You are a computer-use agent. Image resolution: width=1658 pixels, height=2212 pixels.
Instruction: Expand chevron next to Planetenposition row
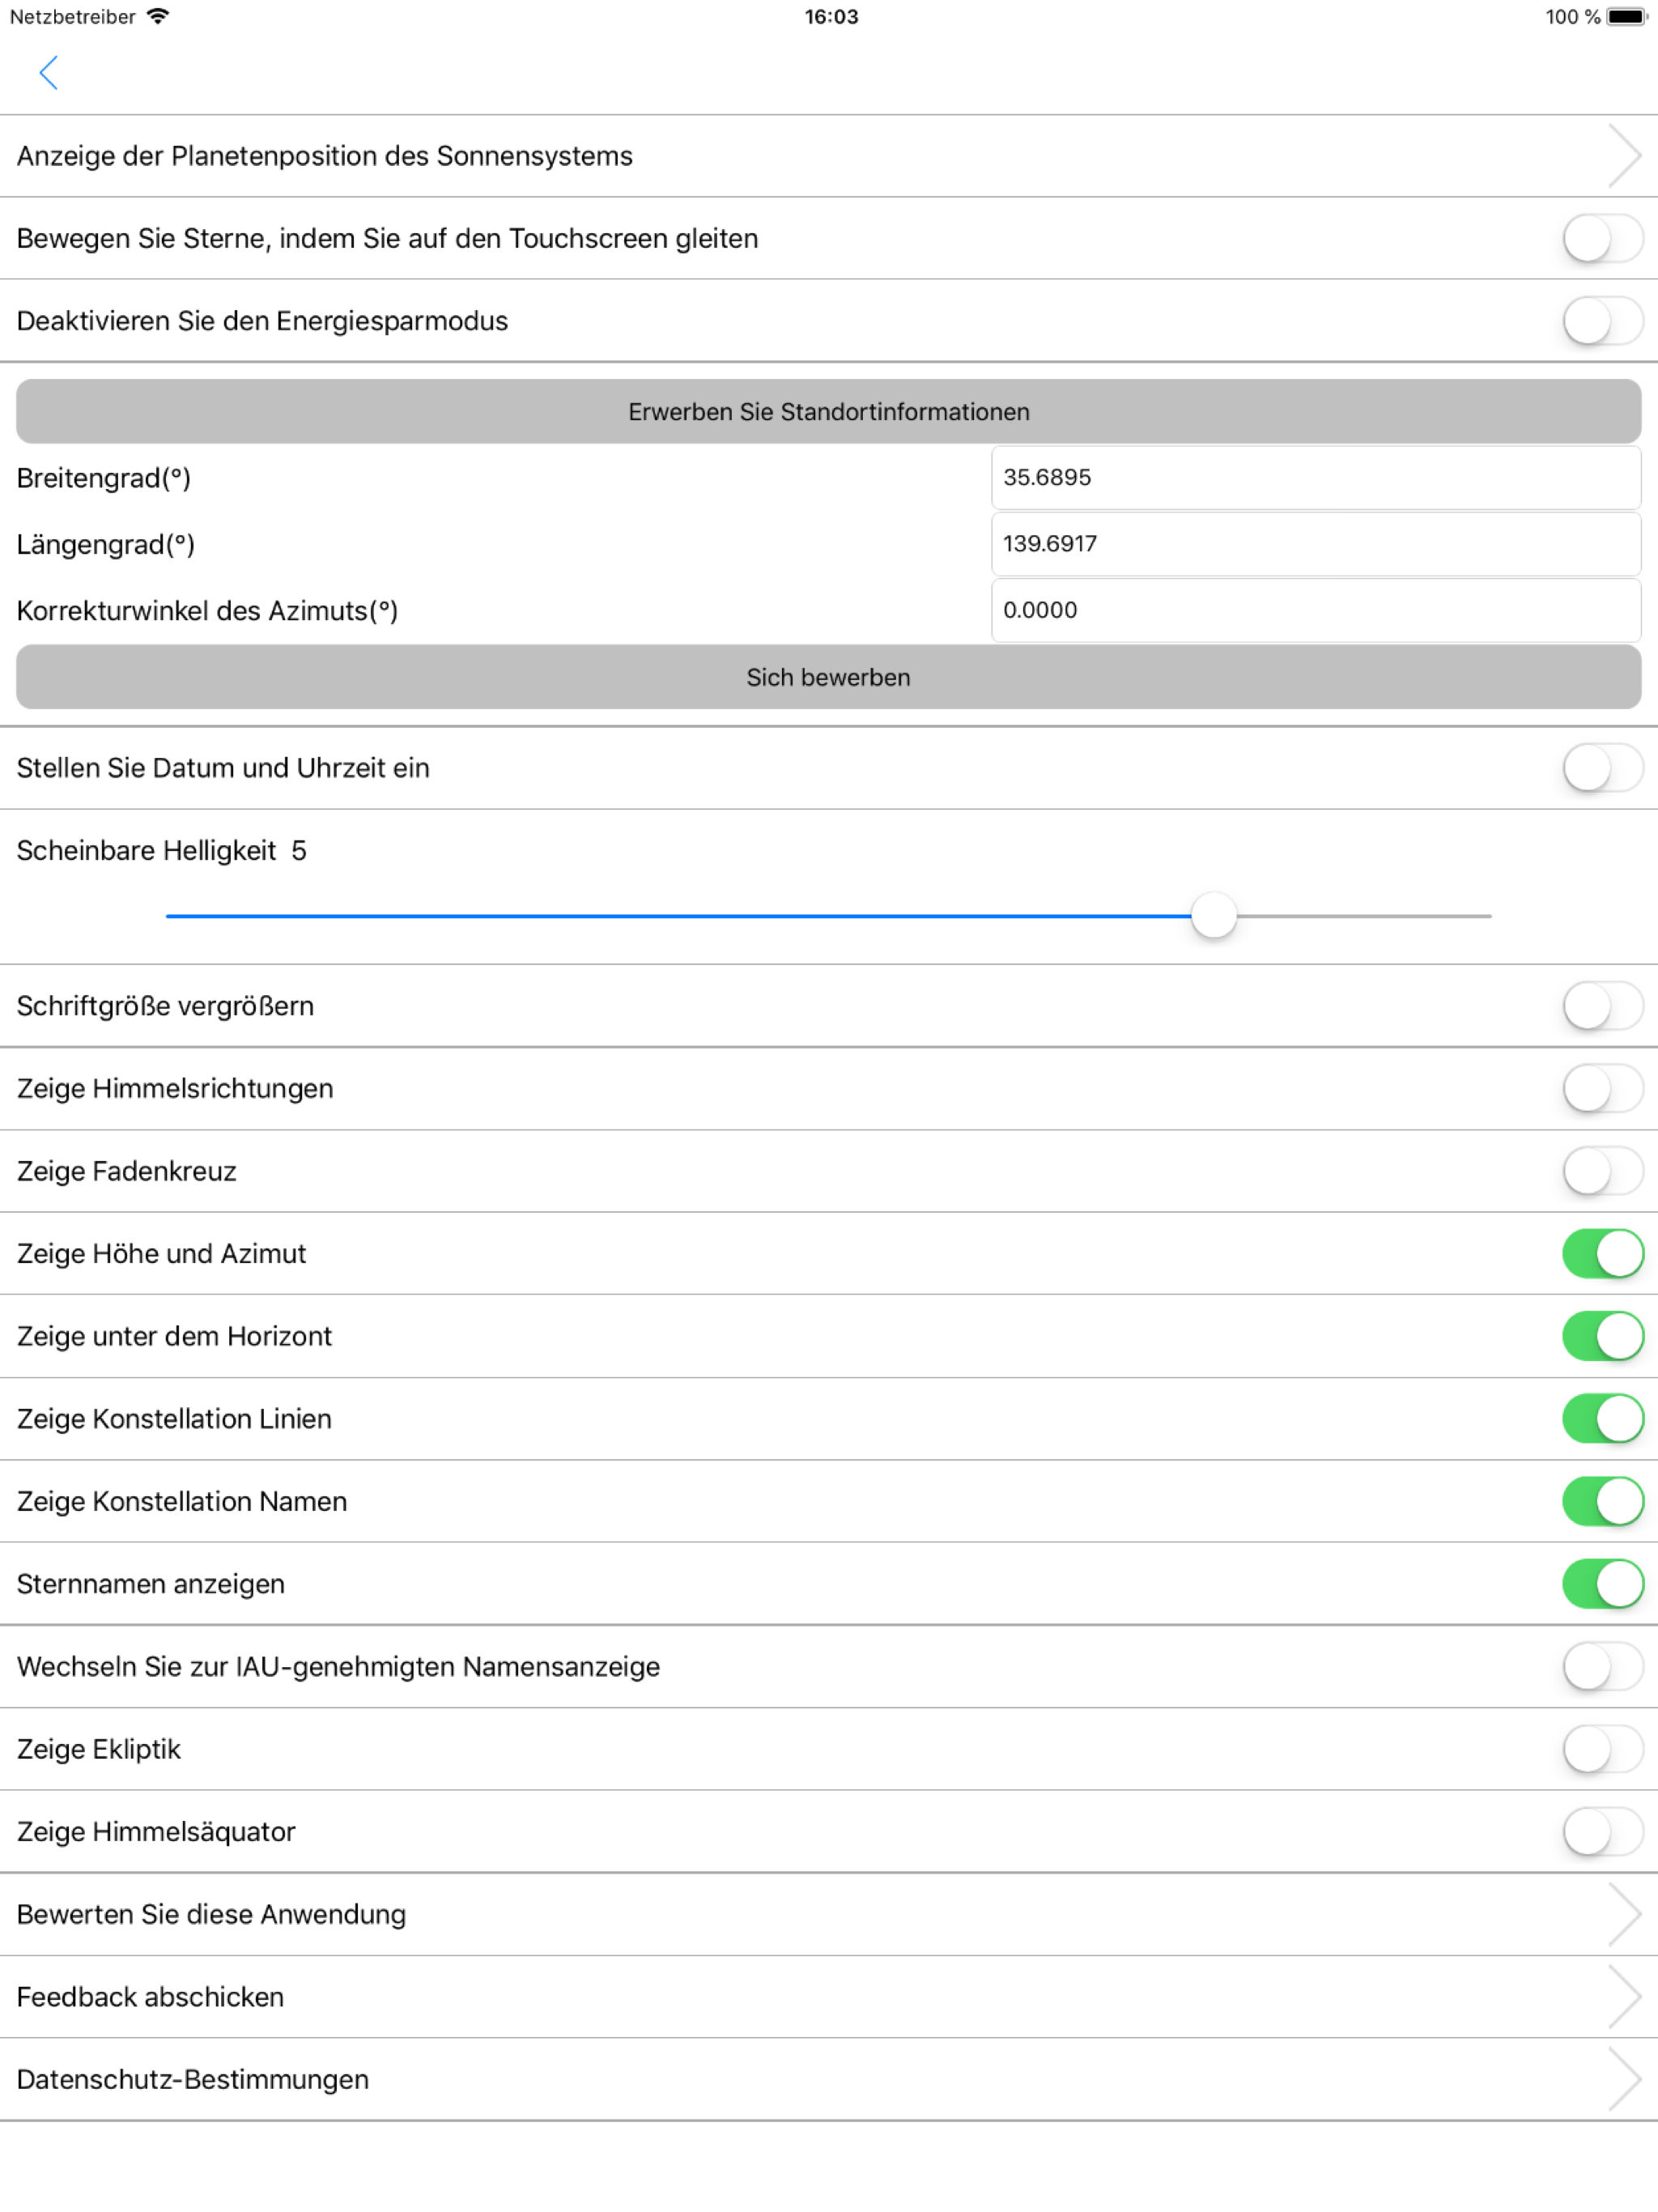pyautogui.click(x=1624, y=156)
